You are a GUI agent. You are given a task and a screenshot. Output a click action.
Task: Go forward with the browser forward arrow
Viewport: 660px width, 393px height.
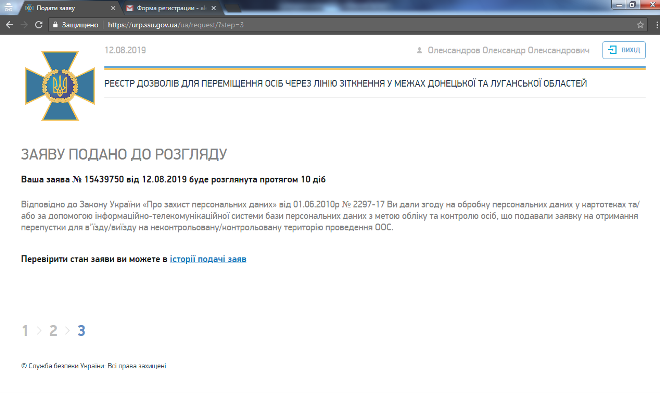click(24, 25)
